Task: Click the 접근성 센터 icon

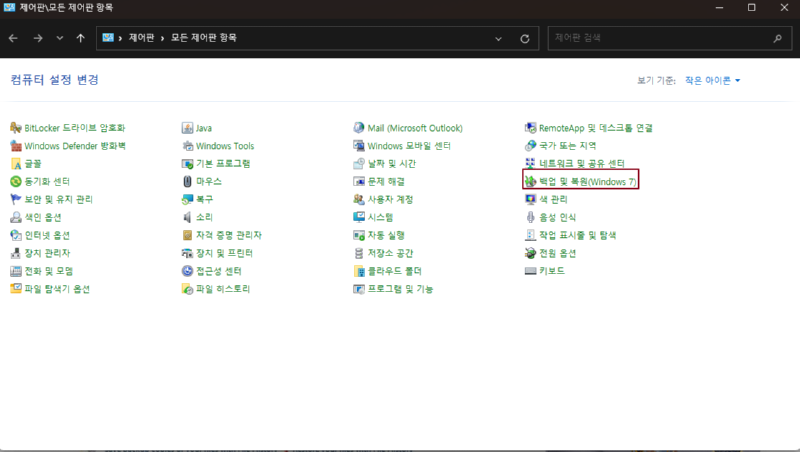Action: point(187,271)
